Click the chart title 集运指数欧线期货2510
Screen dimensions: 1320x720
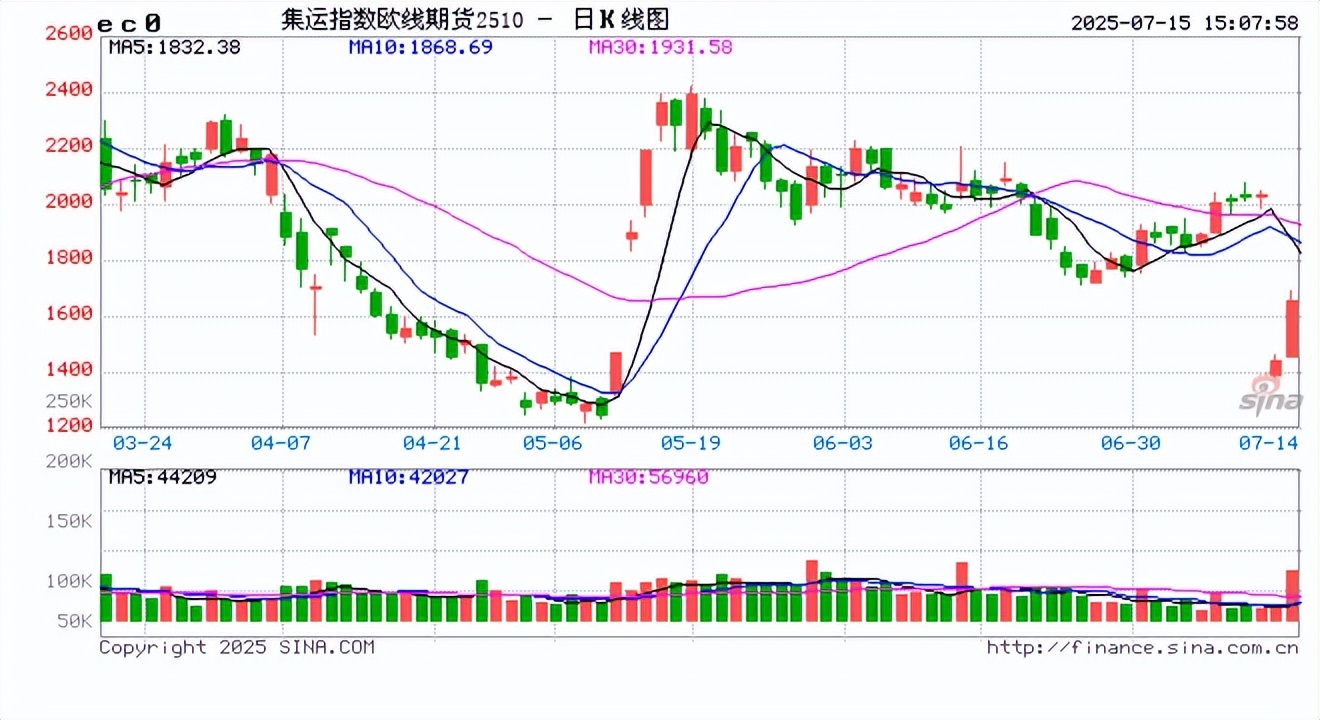(402, 20)
